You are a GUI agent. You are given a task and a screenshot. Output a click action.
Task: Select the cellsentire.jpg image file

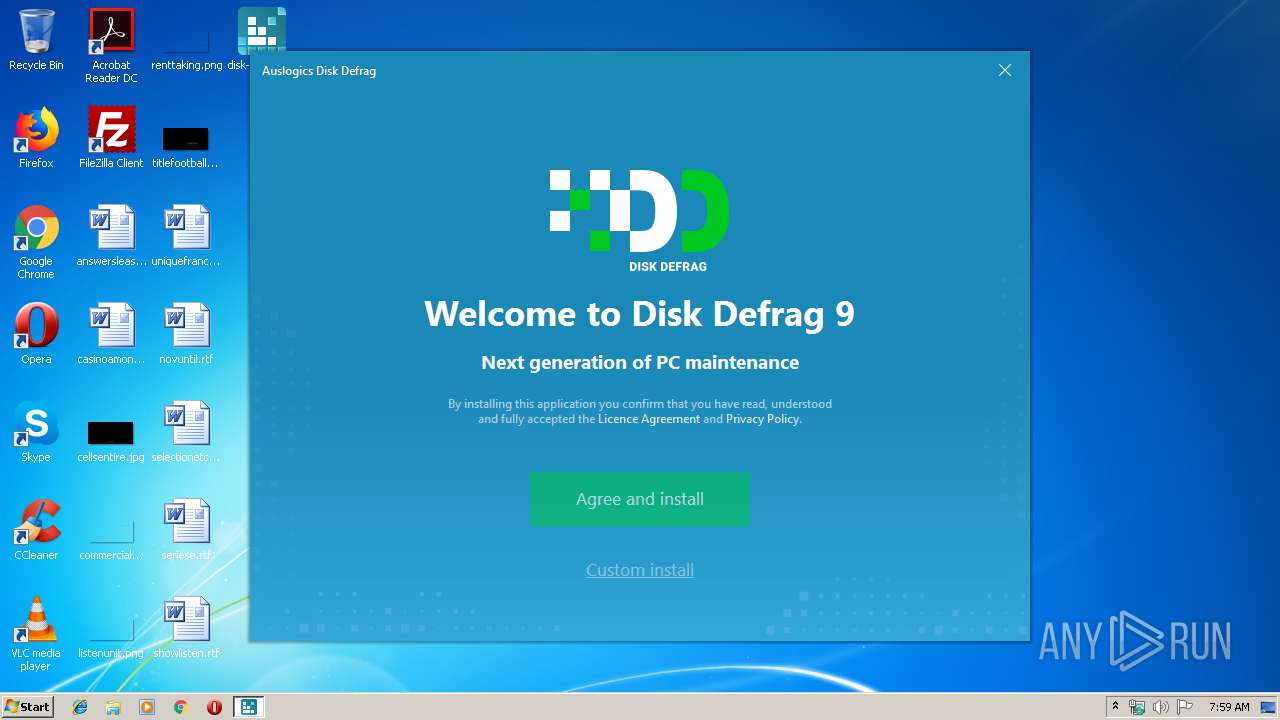[111, 440]
